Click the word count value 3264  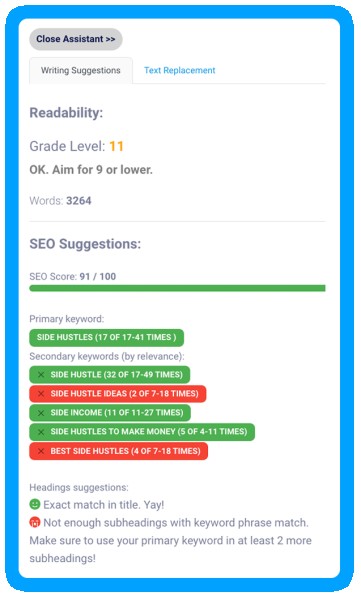(x=79, y=201)
